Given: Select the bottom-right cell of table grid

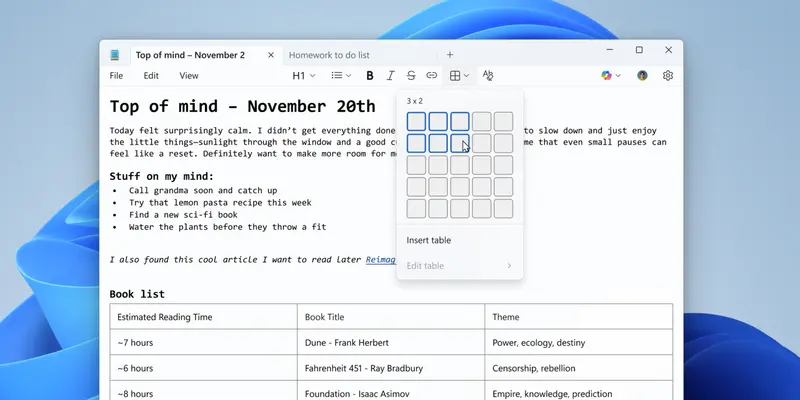Looking at the screenshot, I should (x=503, y=209).
